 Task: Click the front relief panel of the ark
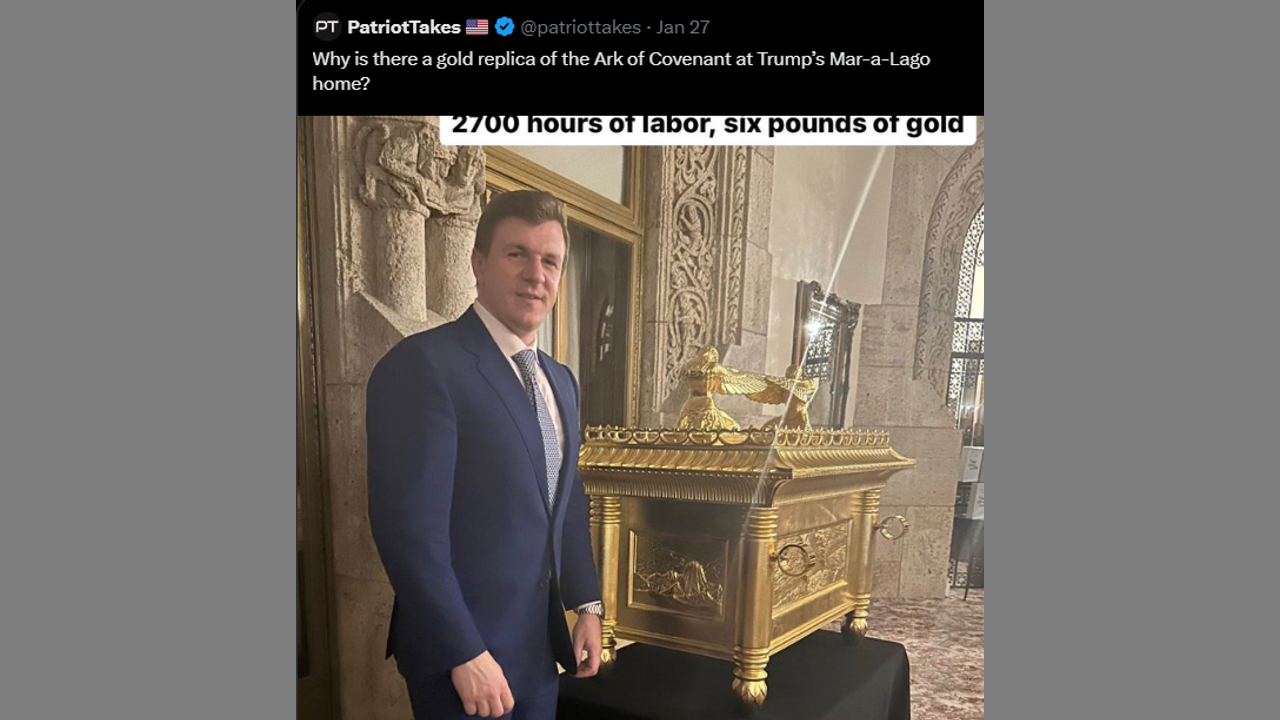point(679,571)
